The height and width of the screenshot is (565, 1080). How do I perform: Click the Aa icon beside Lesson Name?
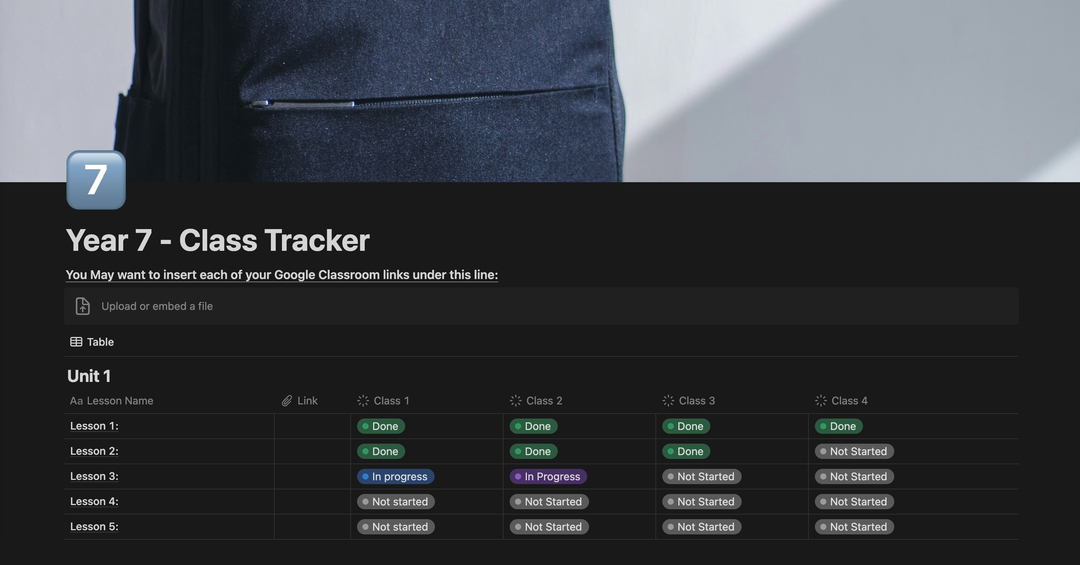point(76,400)
